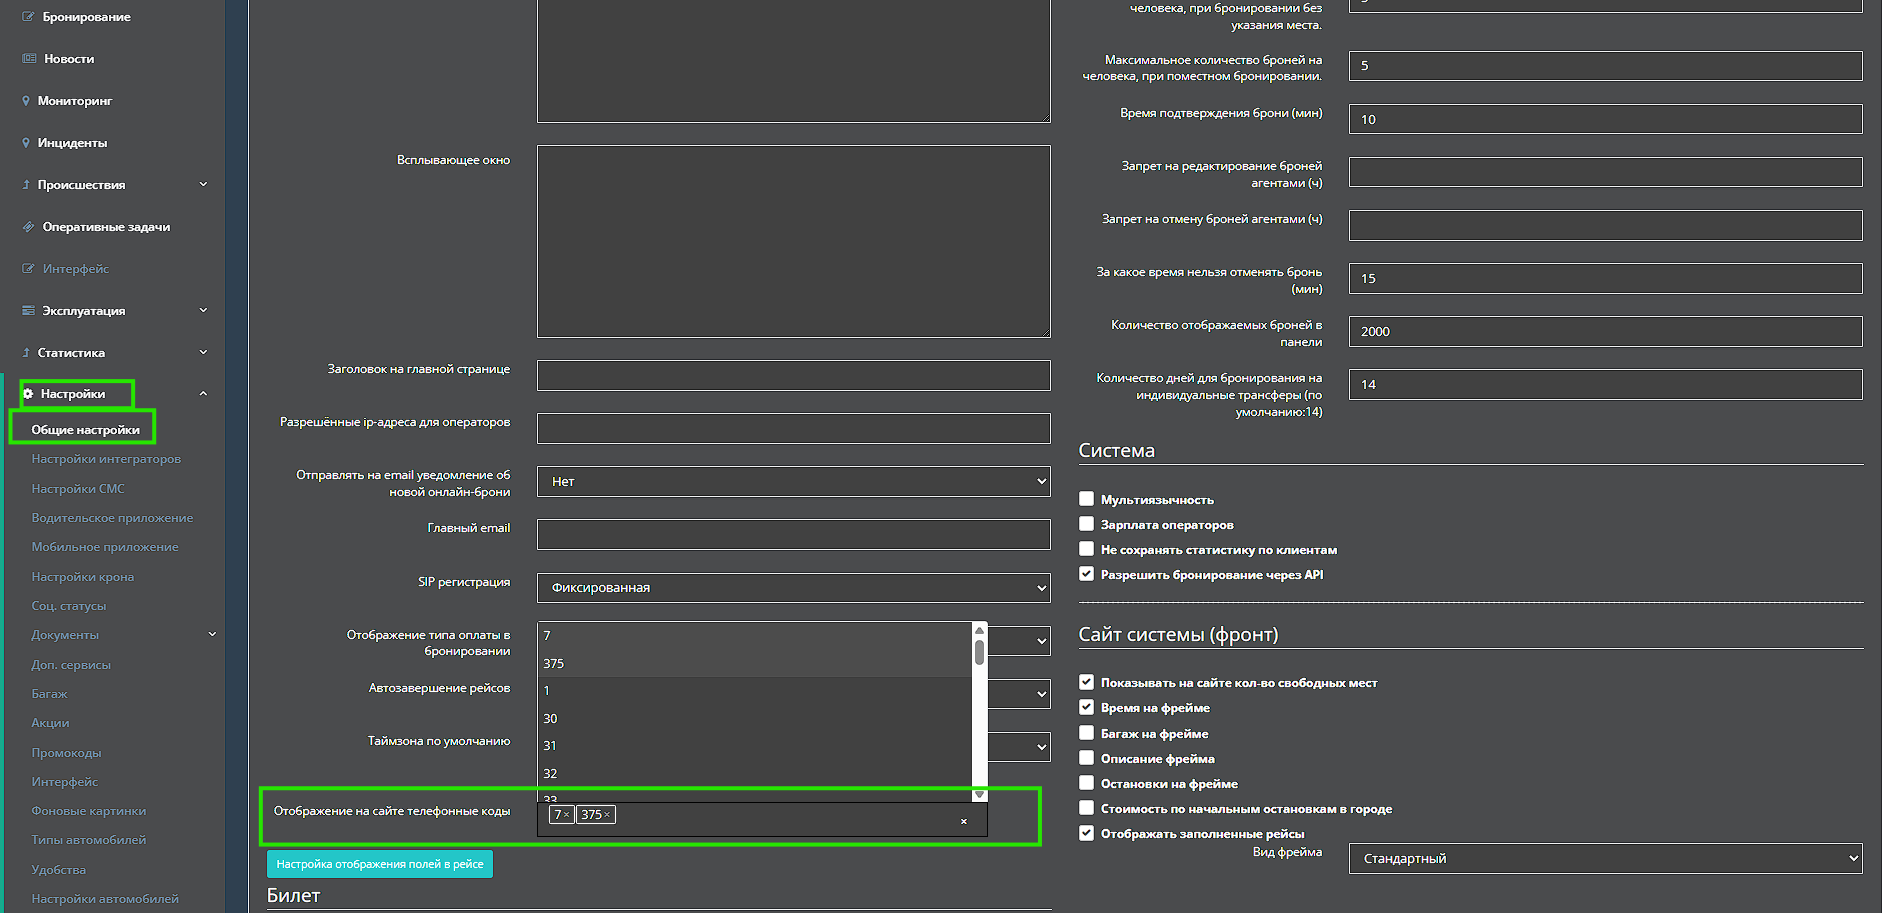Open the Водительское приложение settings link

click(112, 518)
